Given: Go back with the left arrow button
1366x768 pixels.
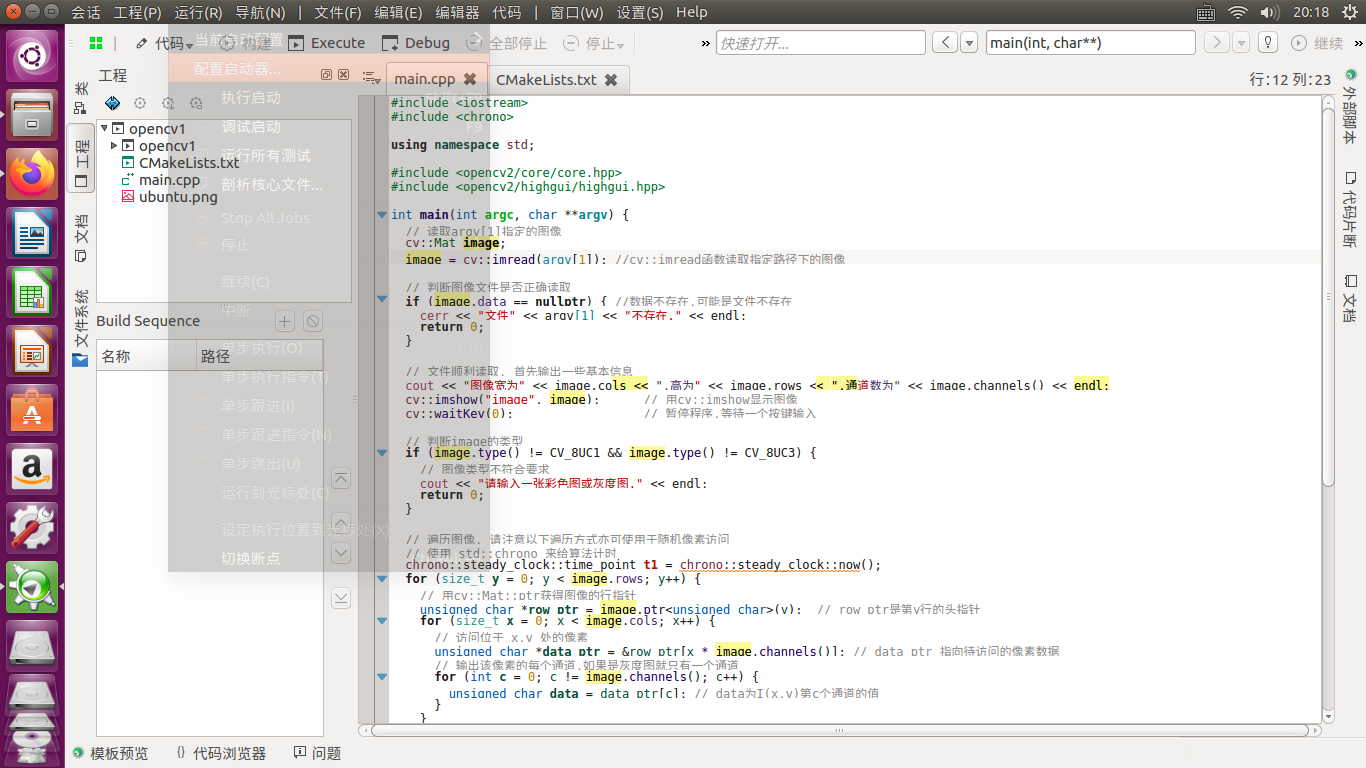Looking at the screenshot, I should (x=945, y=43).
